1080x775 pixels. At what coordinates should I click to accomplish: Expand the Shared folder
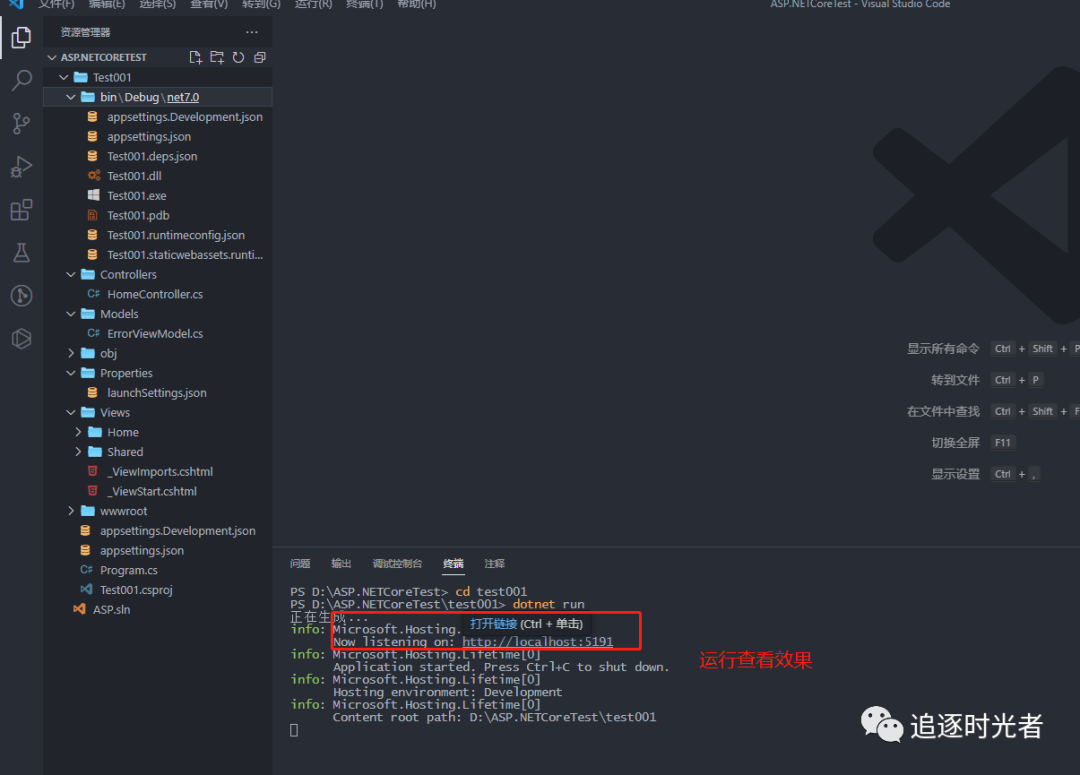(x=78, y=452)
